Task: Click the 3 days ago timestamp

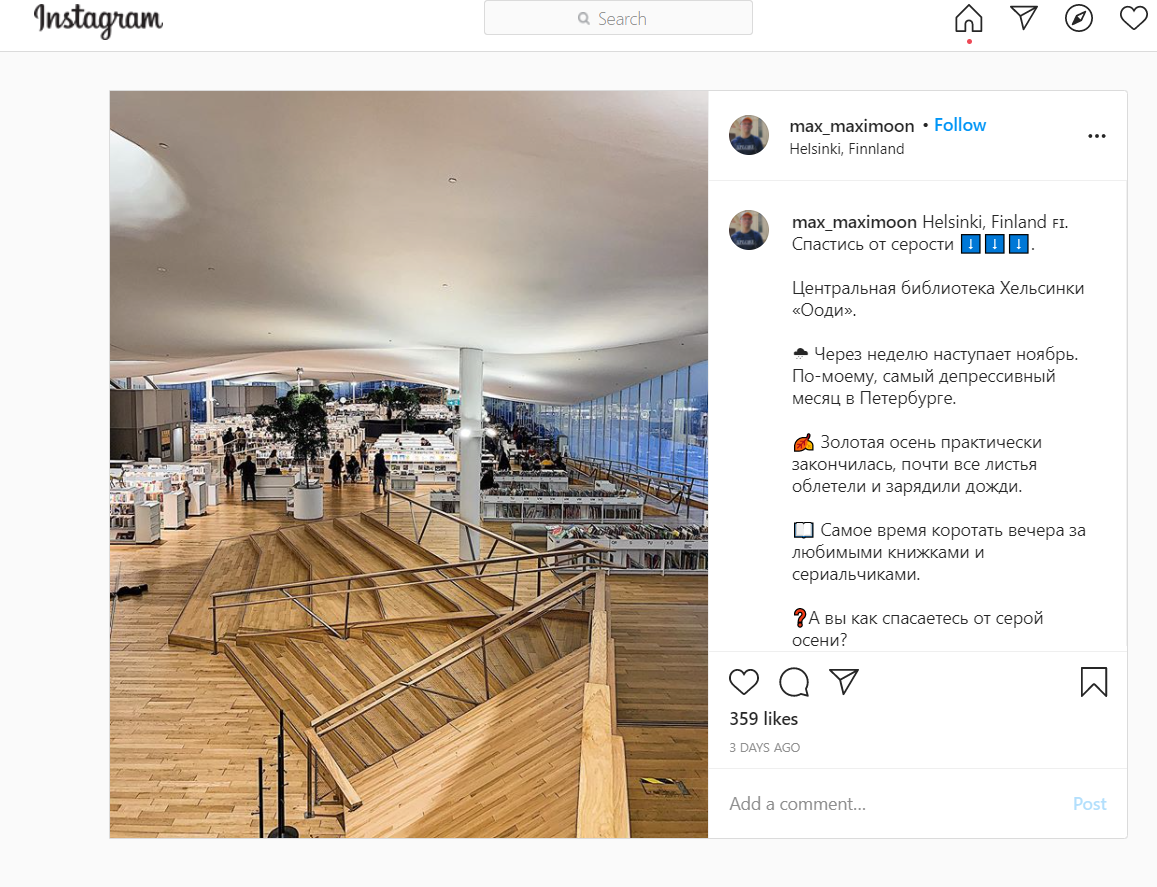Action: pos(764,748)
